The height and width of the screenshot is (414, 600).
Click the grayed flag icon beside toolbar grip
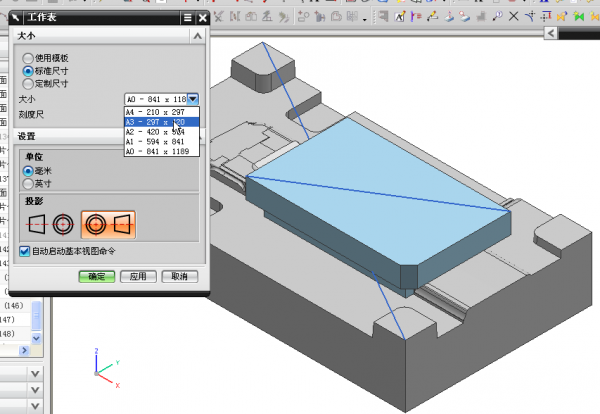[x=383, y=16]
